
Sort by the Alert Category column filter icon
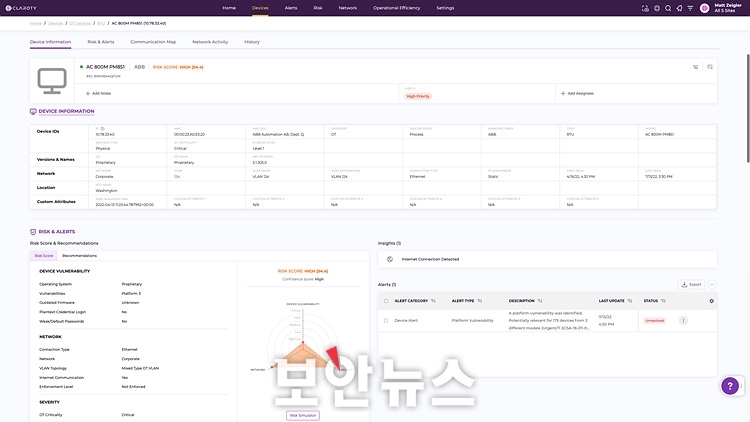coord(433,301)
